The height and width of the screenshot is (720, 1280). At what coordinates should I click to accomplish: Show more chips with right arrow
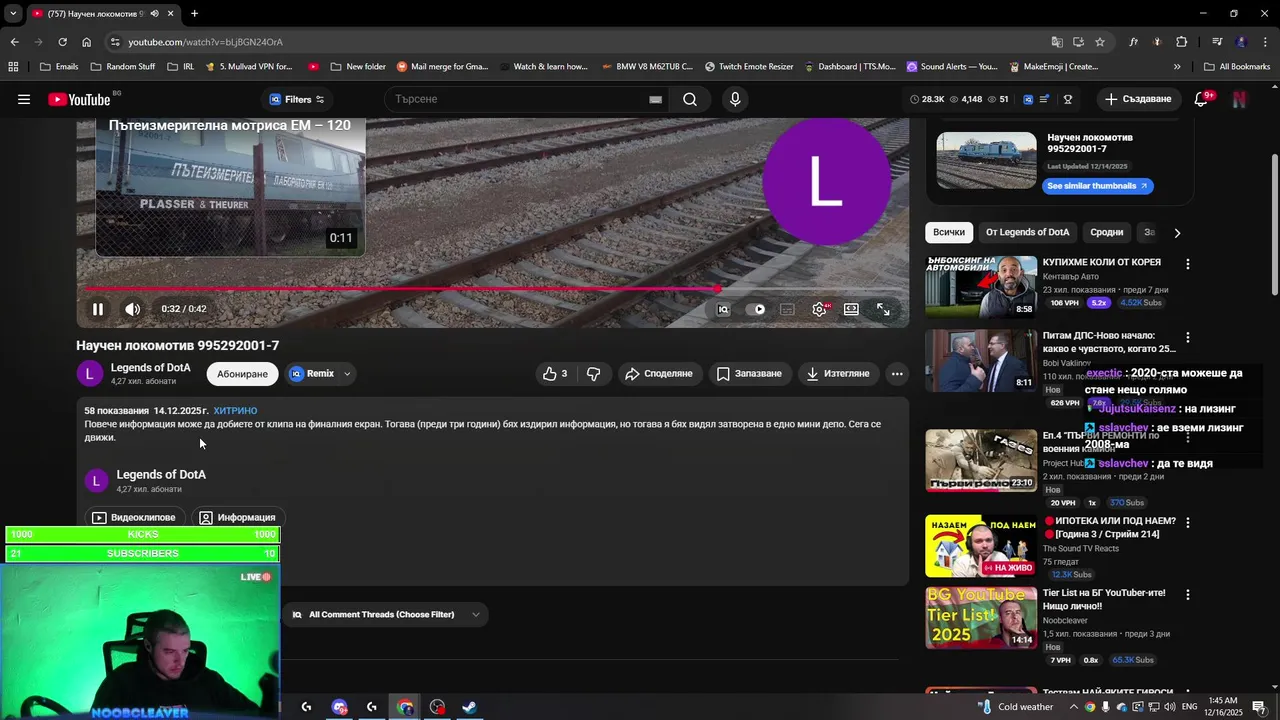1177,233
